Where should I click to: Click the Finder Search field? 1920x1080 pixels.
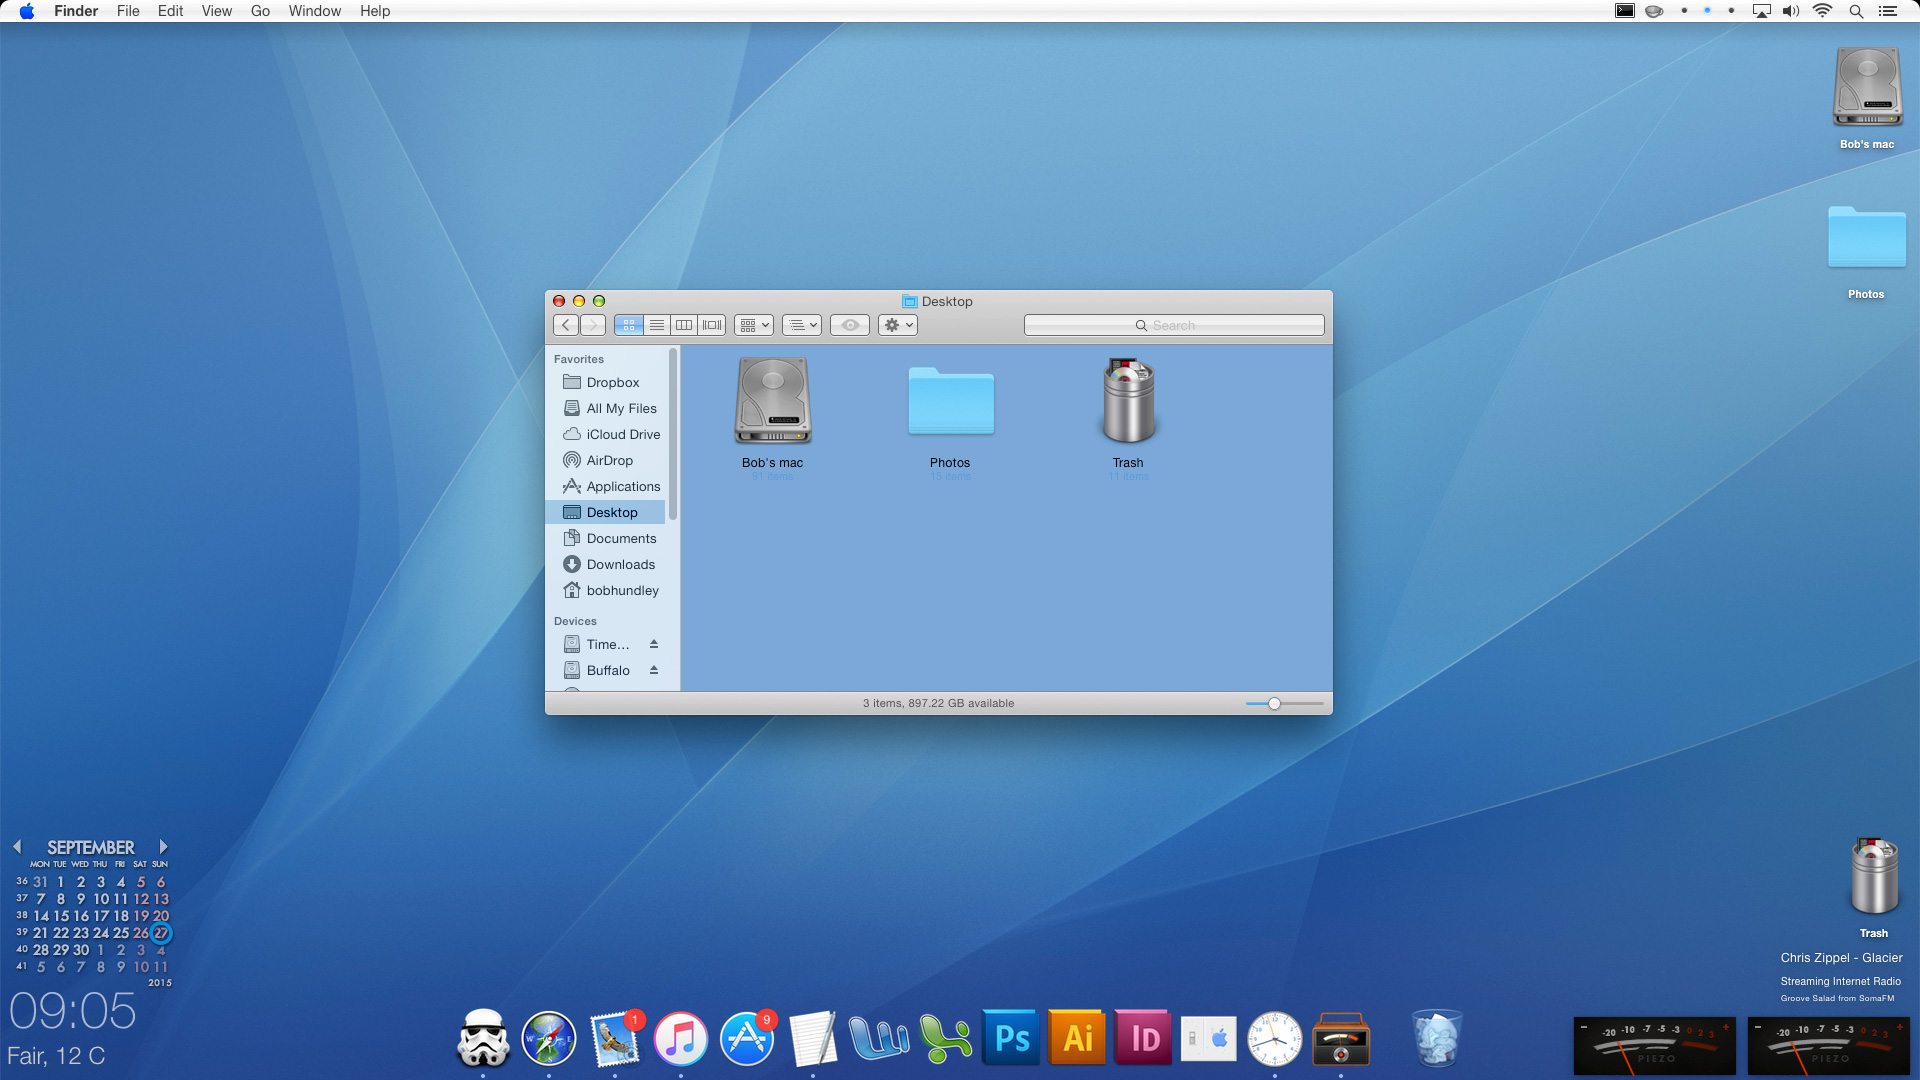point(1174,325)
